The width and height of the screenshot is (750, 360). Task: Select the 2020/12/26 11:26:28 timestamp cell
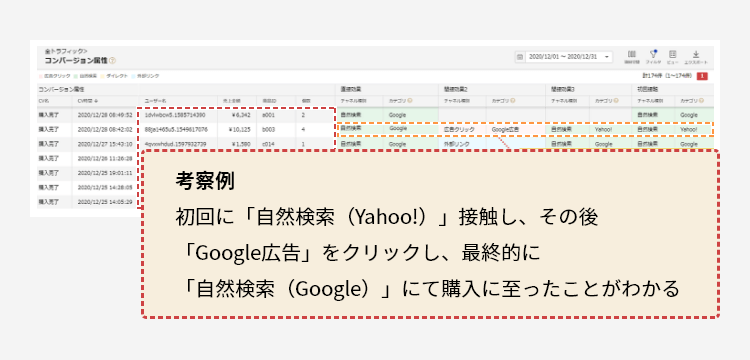(x=105, y=158)
